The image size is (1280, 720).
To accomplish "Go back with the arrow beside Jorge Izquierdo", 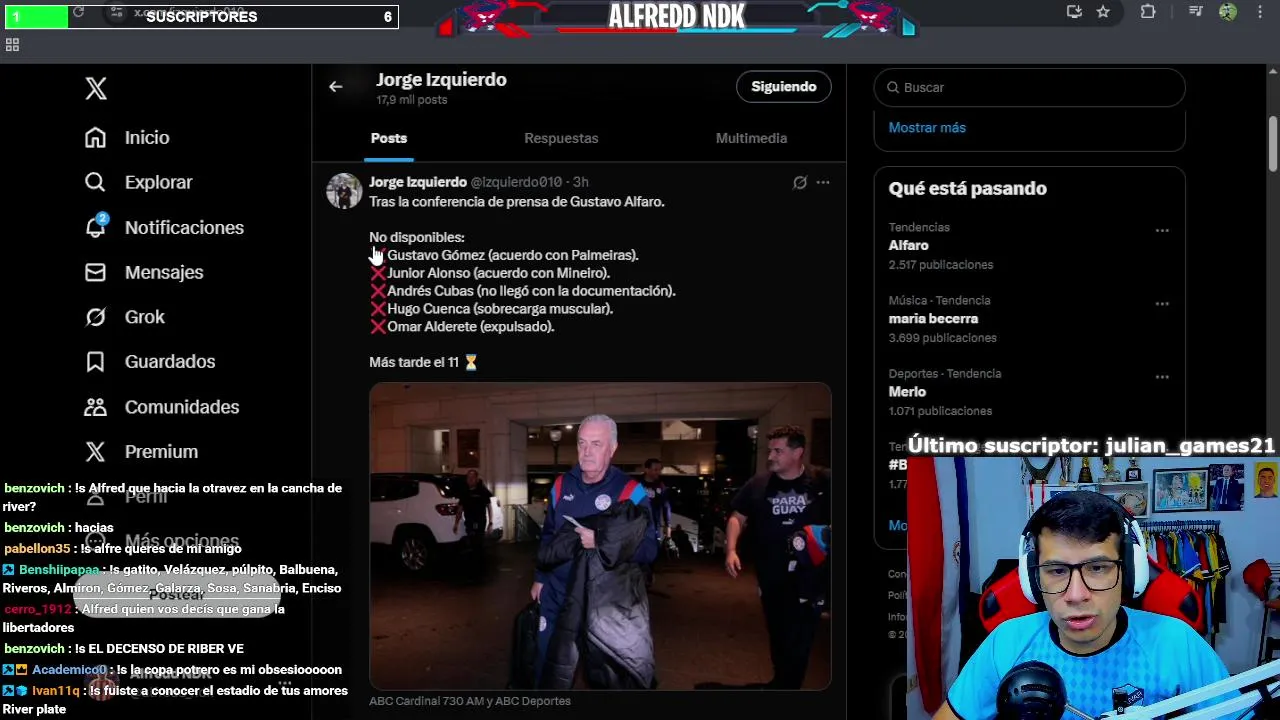I will click(x=336, y=87).
